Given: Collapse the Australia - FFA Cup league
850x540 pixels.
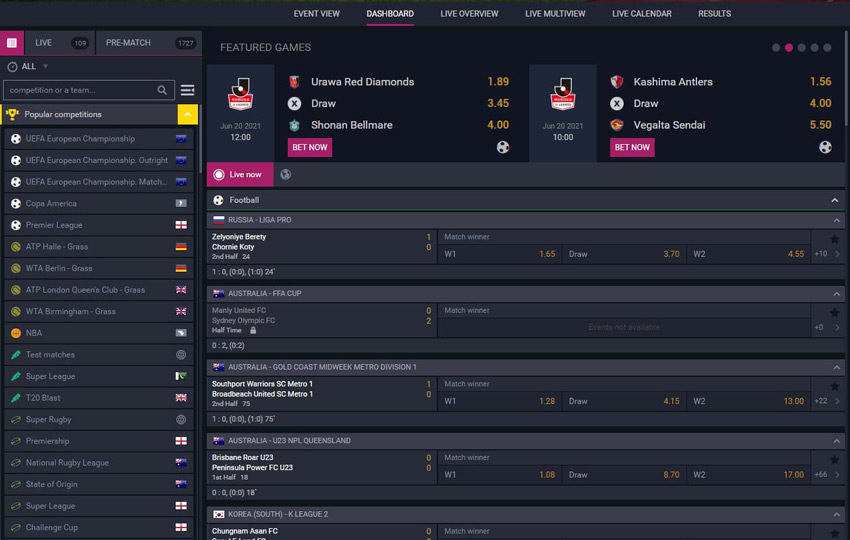Looking at the screenshot, I should click(x=836, y=294).
